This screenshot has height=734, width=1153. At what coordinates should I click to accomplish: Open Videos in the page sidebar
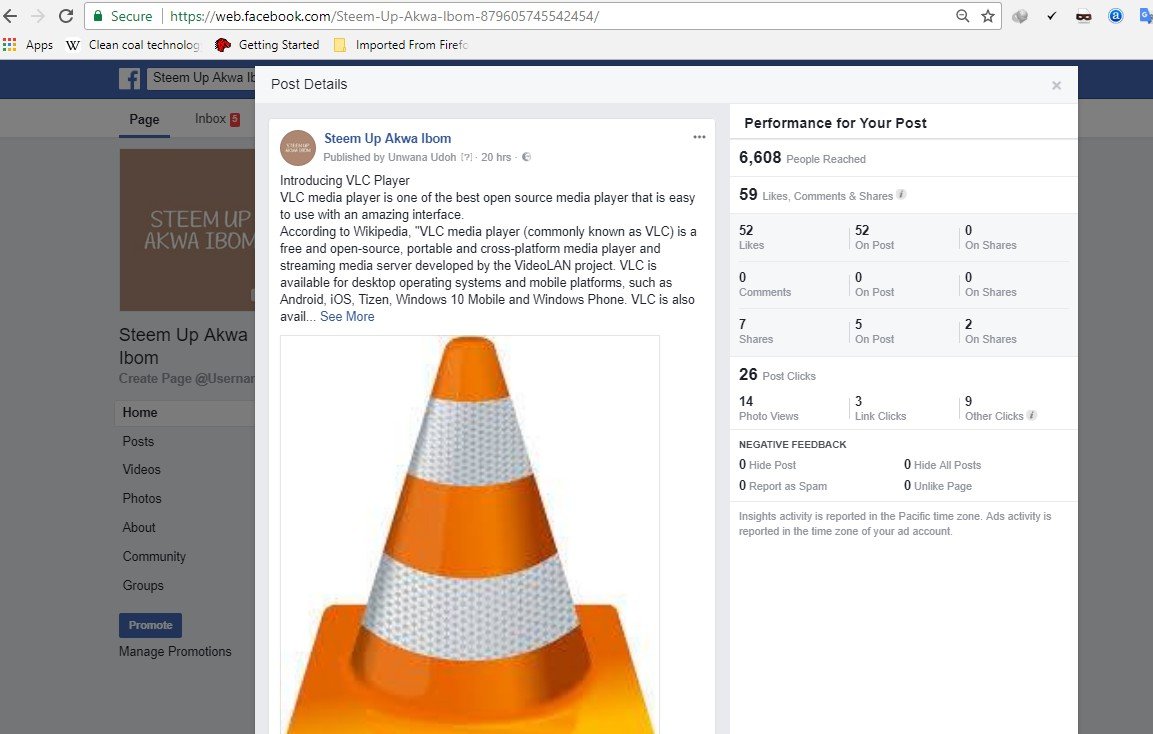(x=141, y=469)
